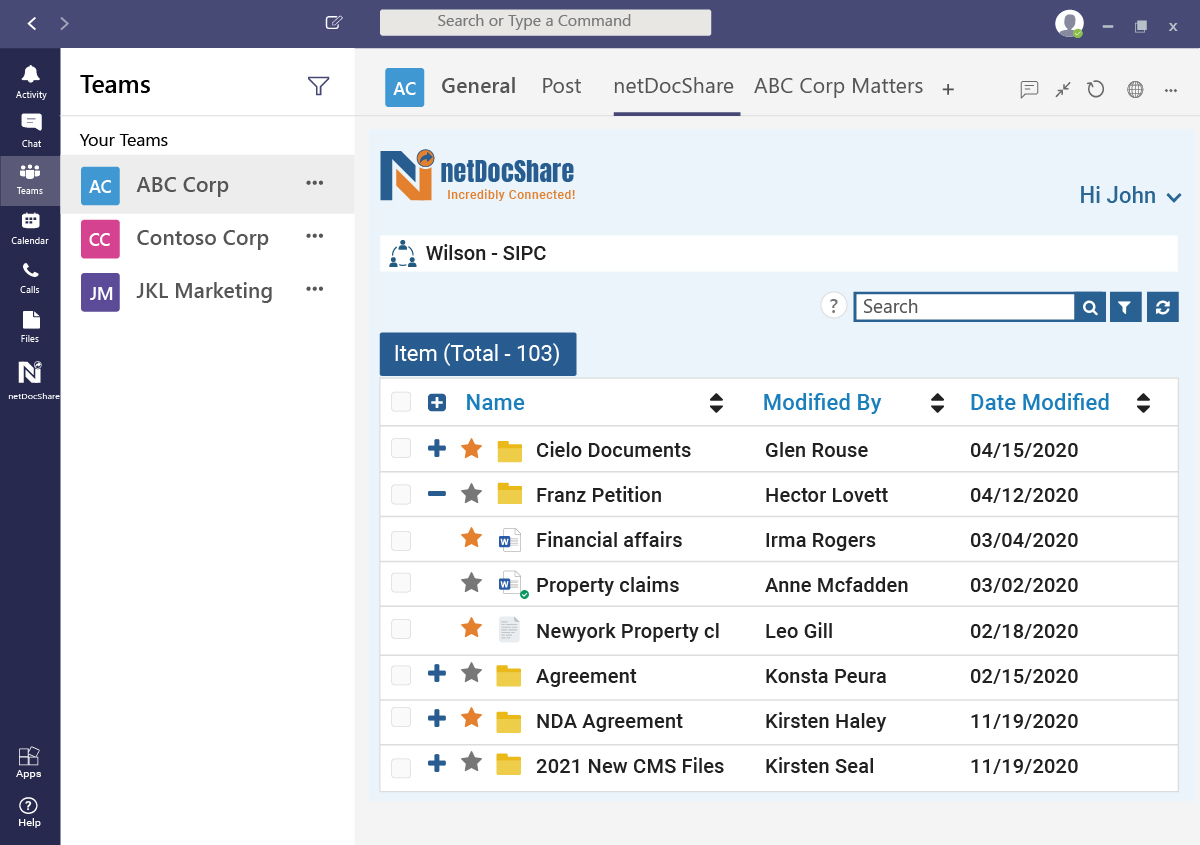
Task: Open Help in the left sidebar
Action: [x=29, y=811]
